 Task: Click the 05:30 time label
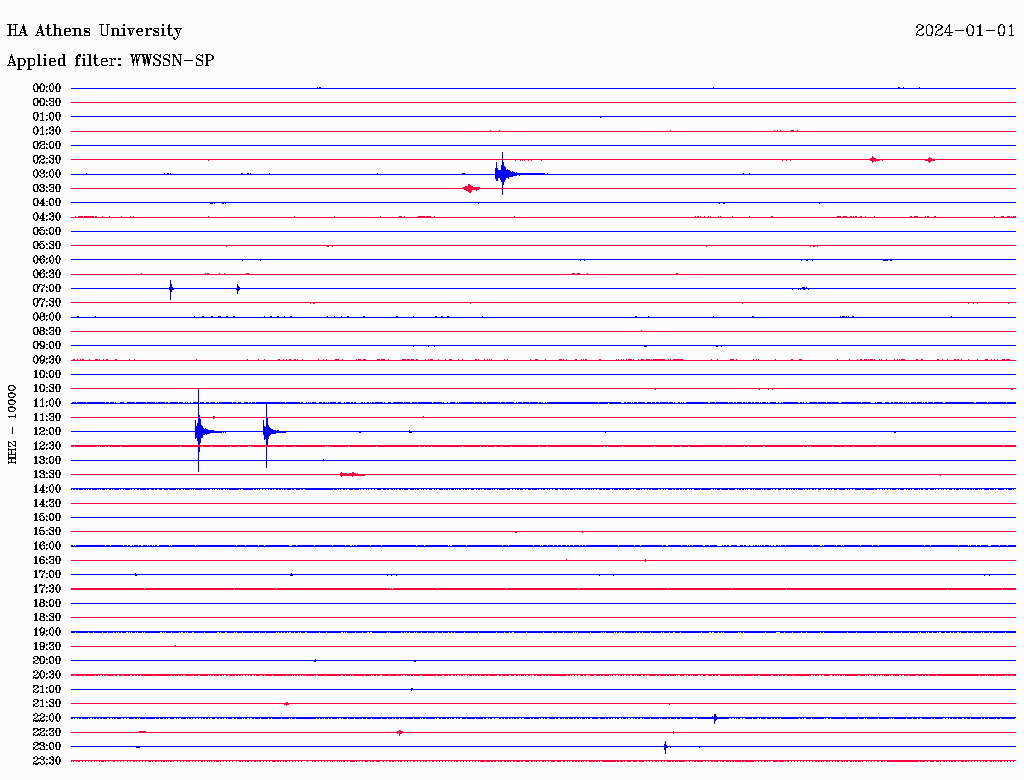pos(47,246)
